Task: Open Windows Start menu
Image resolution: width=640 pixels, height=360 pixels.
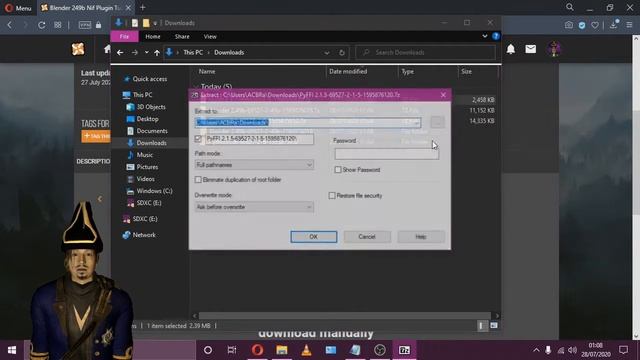Action: (x=12, y=350)
